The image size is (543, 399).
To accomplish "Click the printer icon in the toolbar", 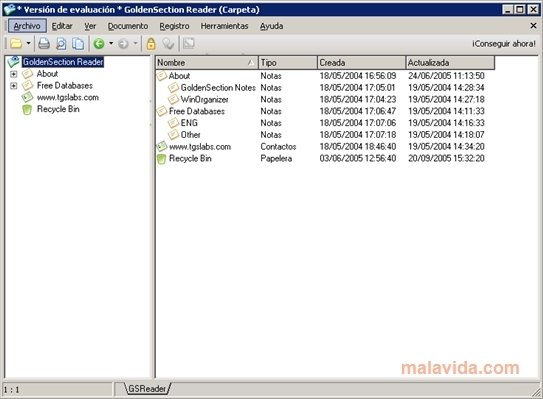I will [x=44, y=44].
